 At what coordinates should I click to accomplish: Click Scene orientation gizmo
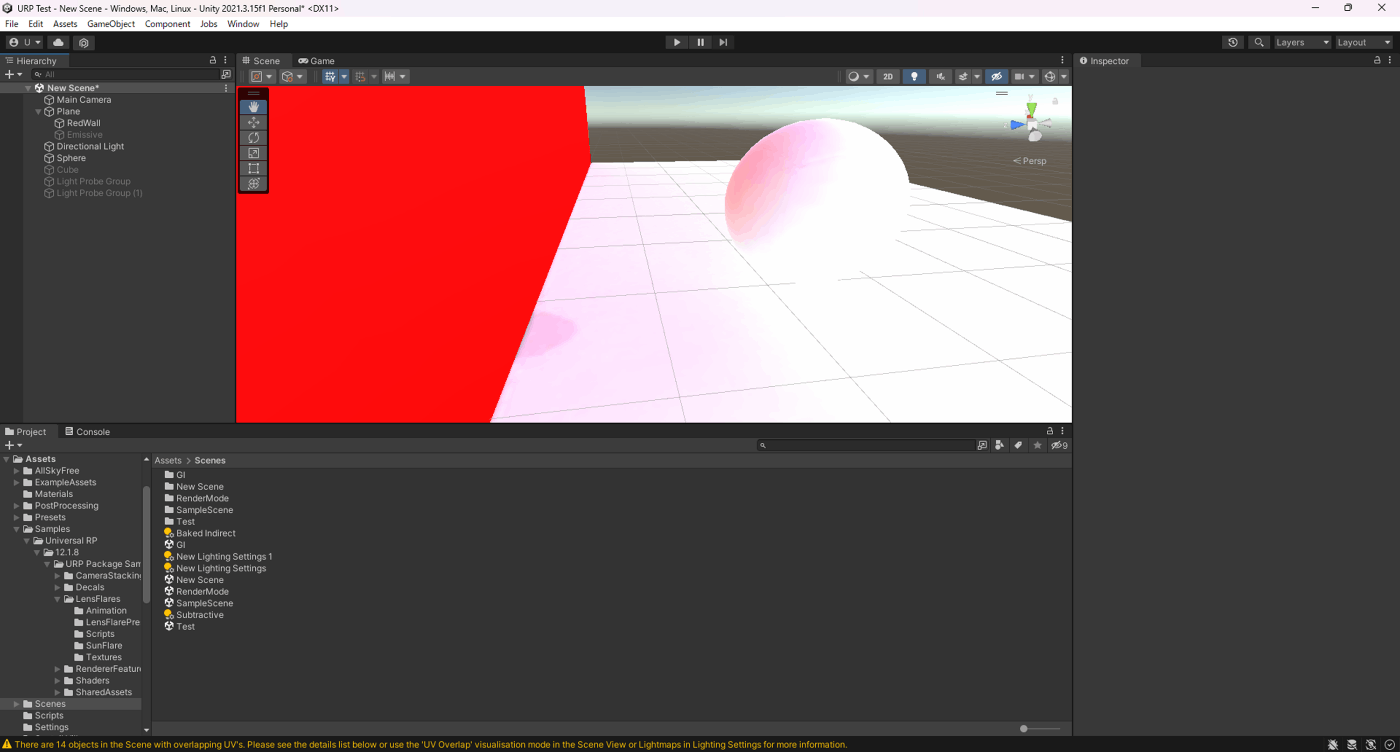1033,123
